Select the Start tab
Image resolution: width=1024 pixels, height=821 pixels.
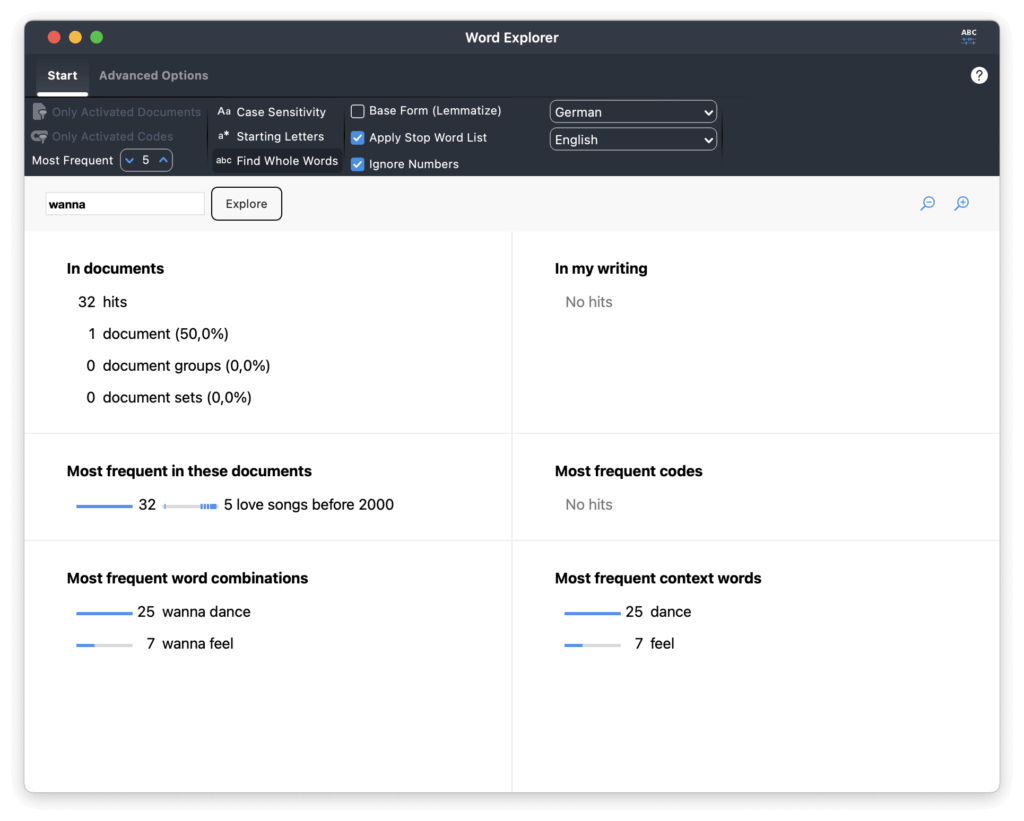click(62, 76)
